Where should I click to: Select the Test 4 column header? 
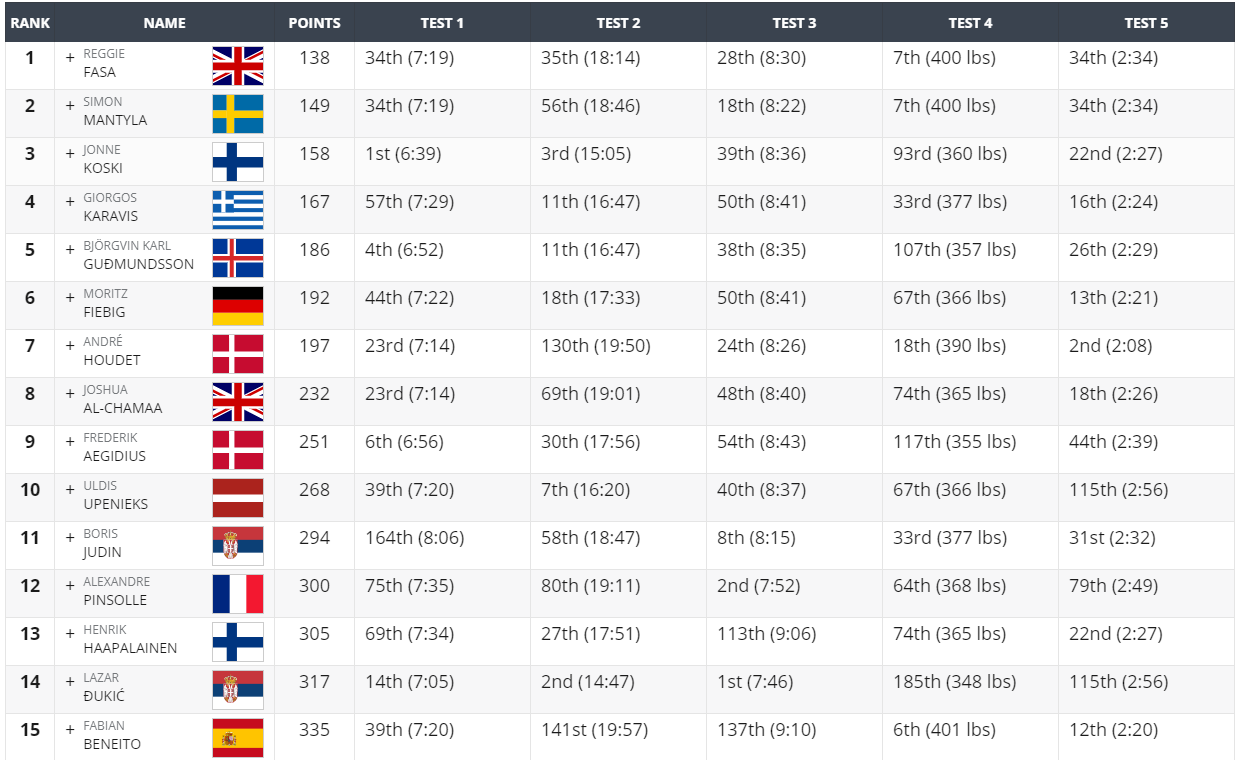click(x=970, y=23)
